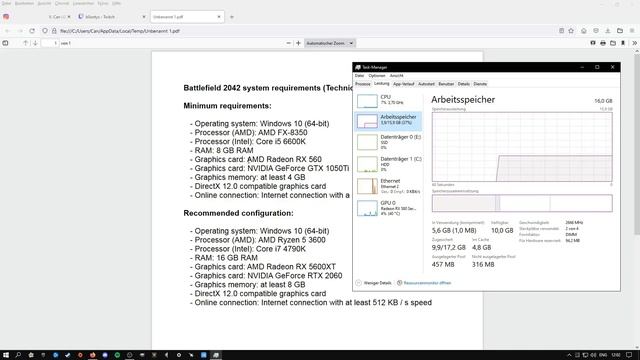Click the PDF open file folder icon
The image size is (640, 360).
[x=613, y=43]
